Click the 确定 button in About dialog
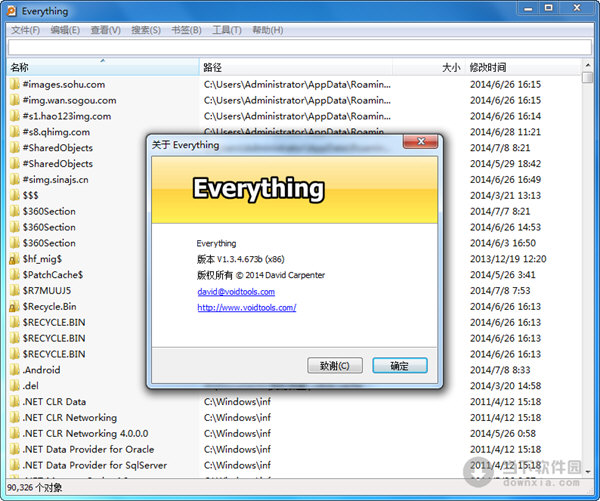Image resolution: width=600 pixels, height=501 pixels. tap(400, 366)
